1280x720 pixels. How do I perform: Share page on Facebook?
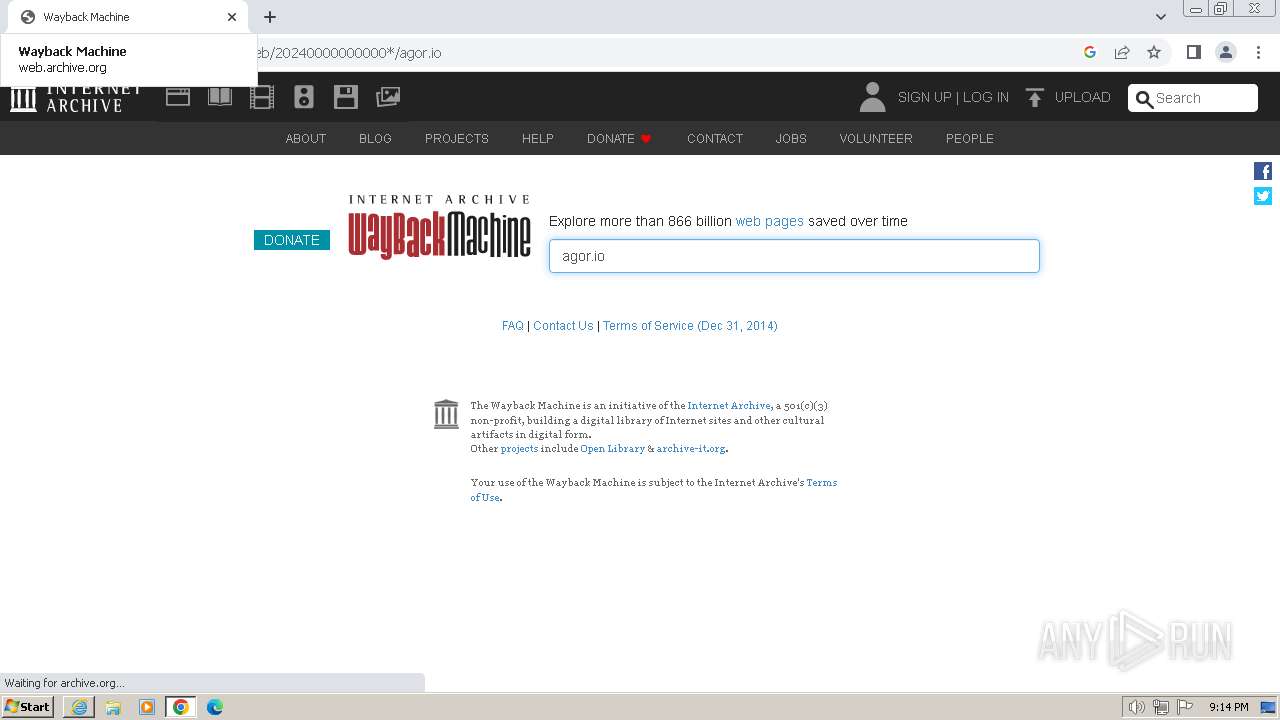tap(1263, 171)
